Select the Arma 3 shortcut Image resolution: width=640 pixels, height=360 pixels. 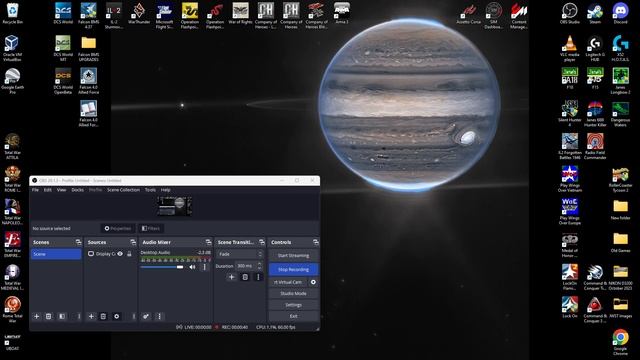tap(342, 13)
